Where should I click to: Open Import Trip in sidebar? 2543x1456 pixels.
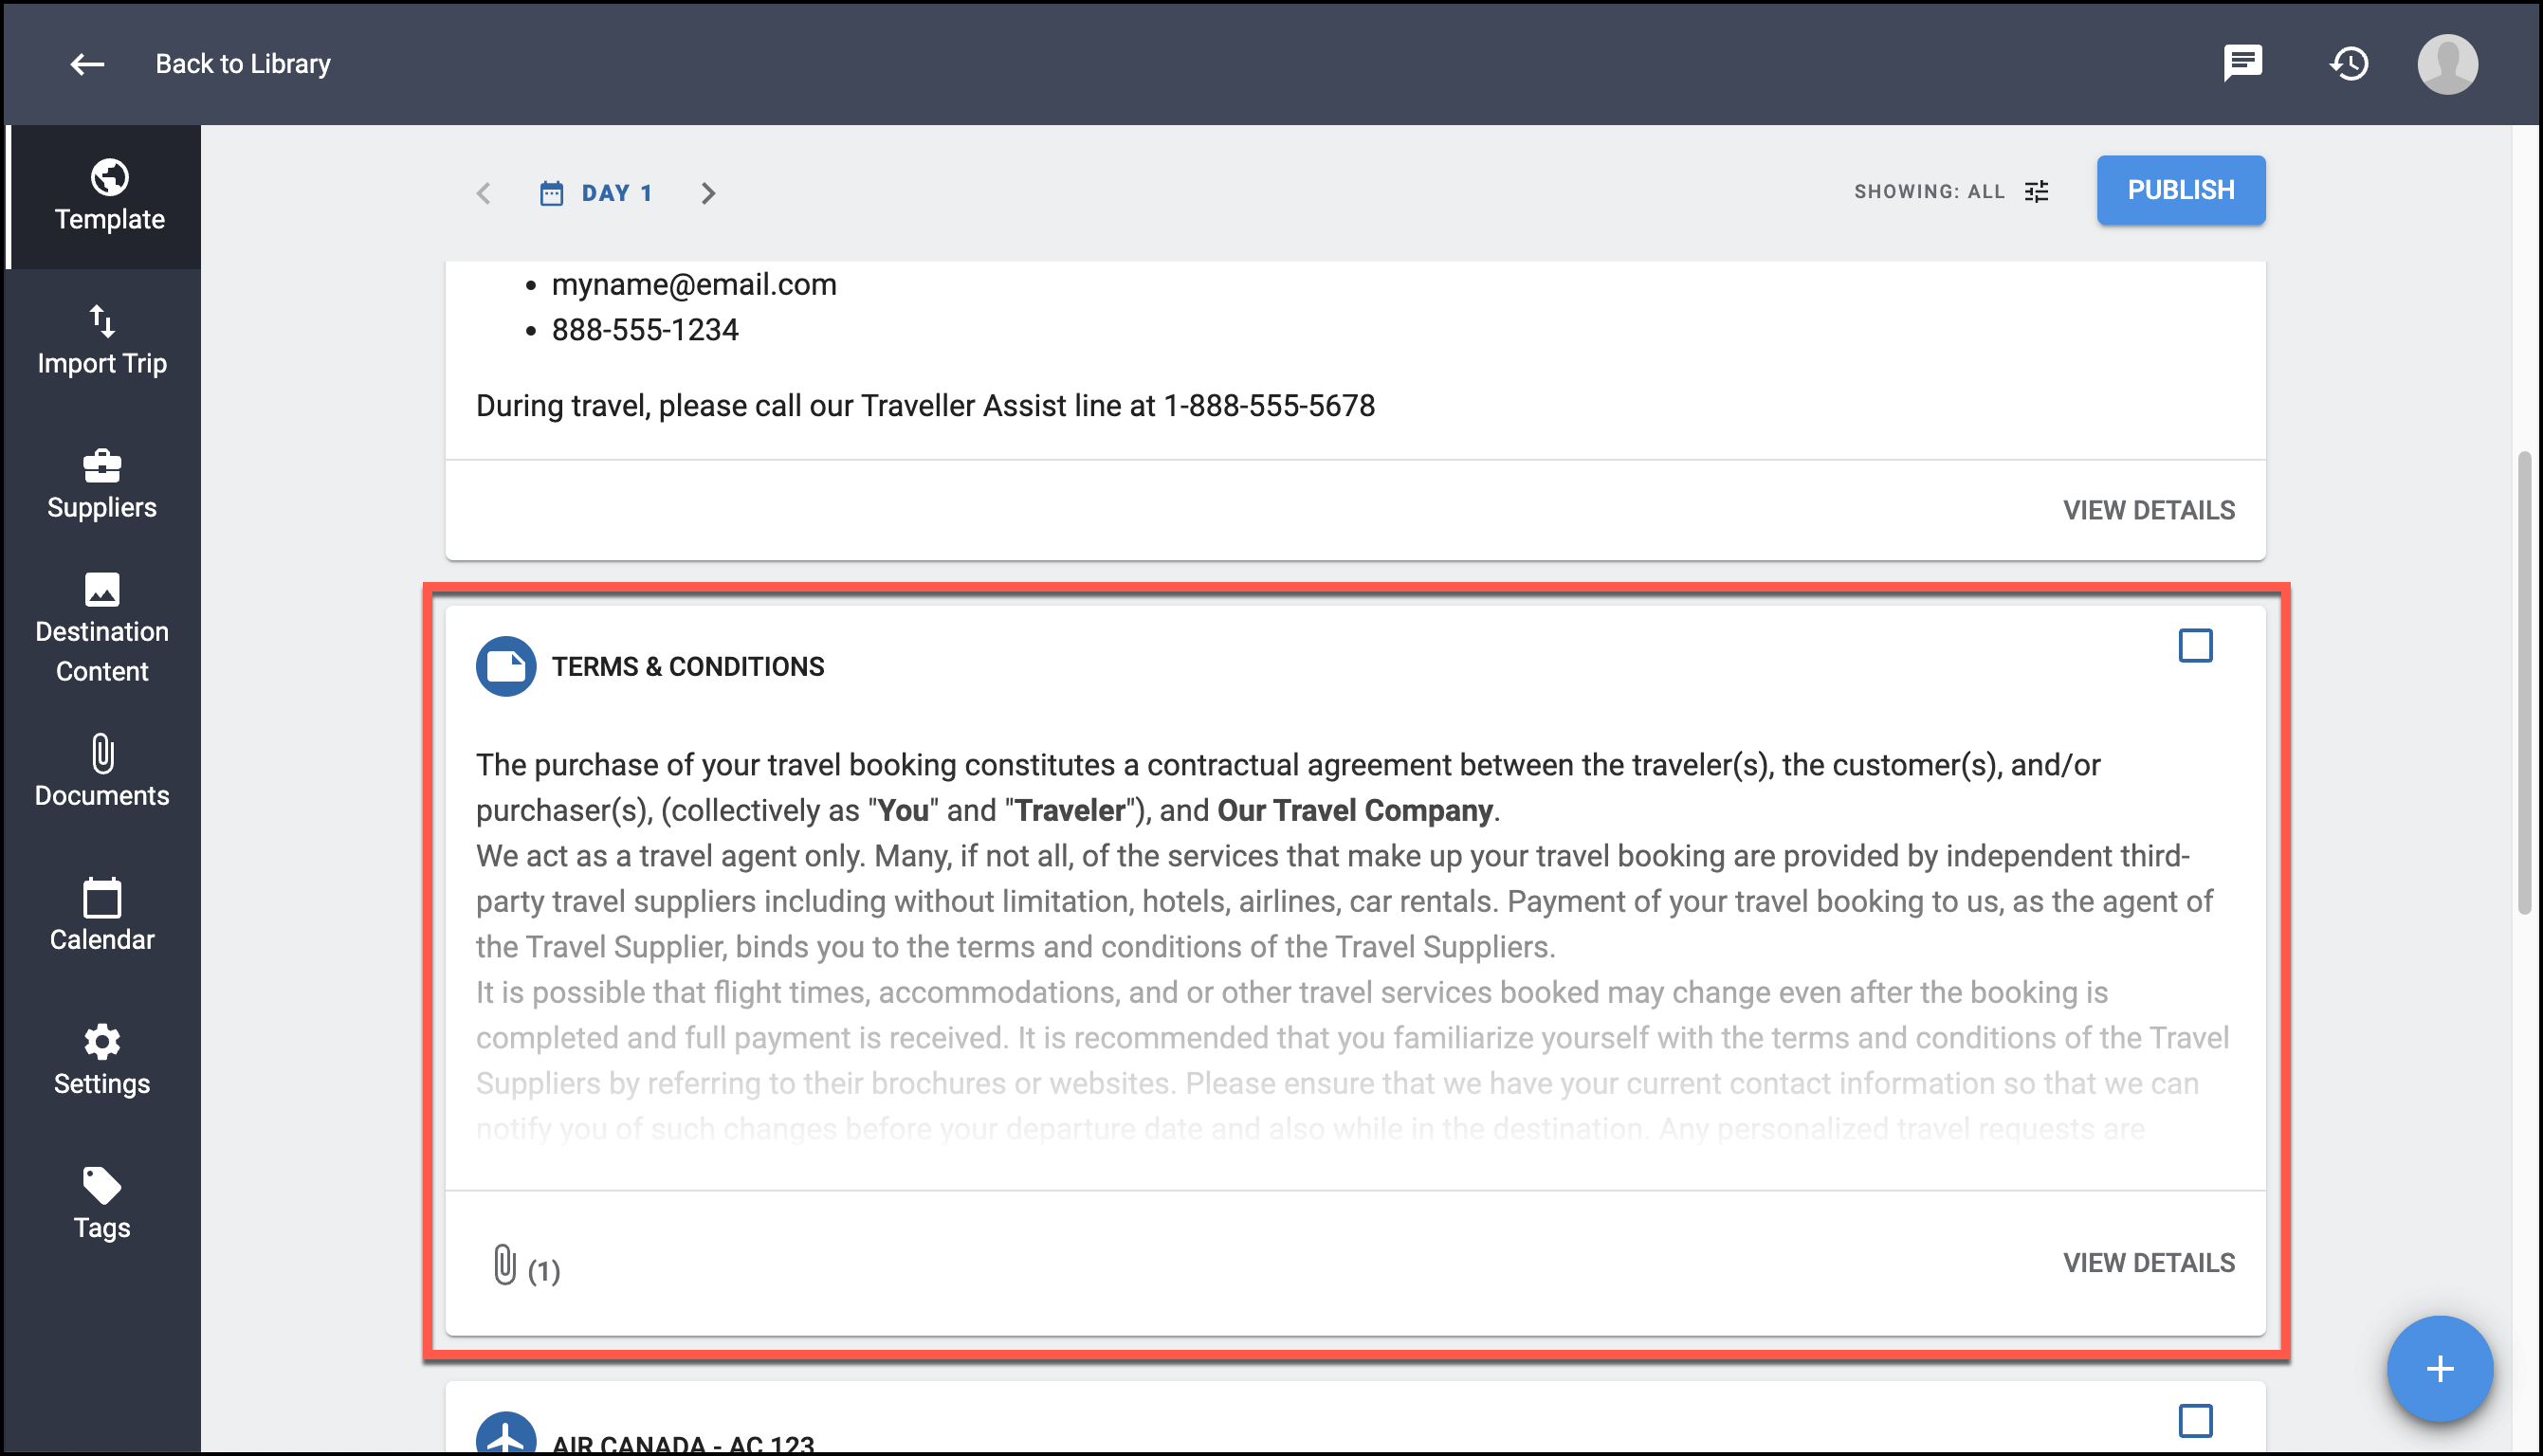[102, 341]
